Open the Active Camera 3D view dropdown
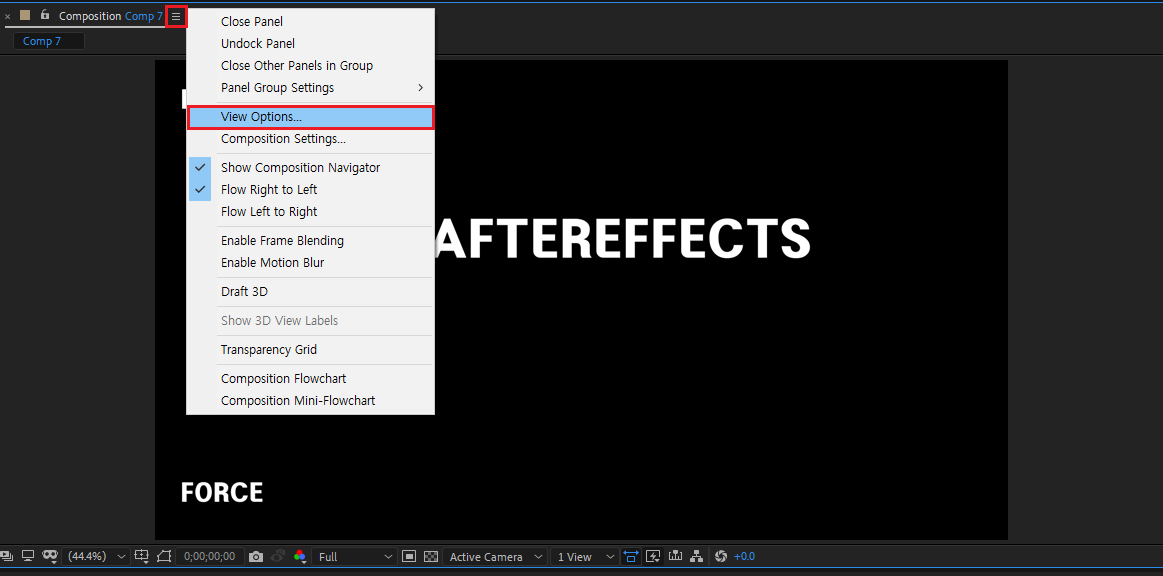 (x=495, y=557)
